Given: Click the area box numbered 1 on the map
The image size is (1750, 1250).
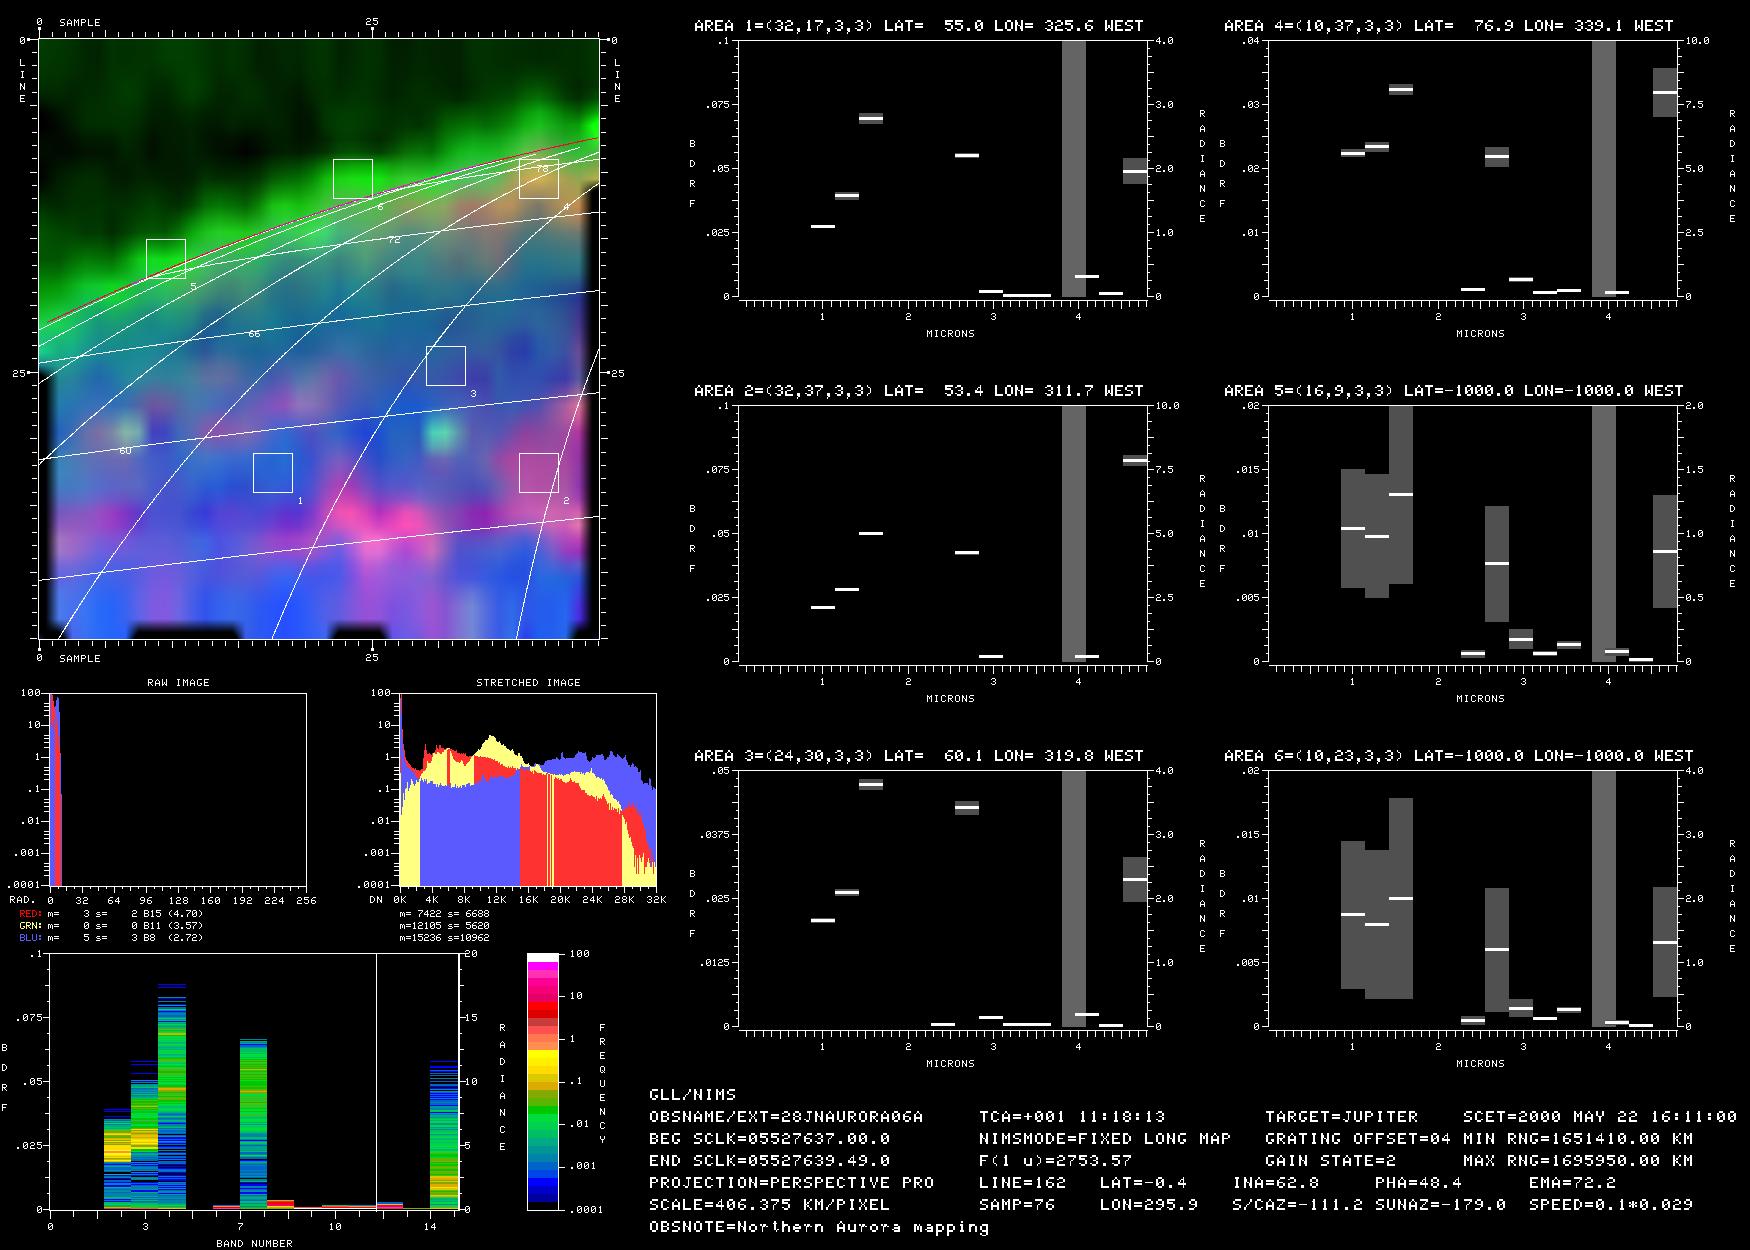Looking at the screenshot, I should (273, 473).
